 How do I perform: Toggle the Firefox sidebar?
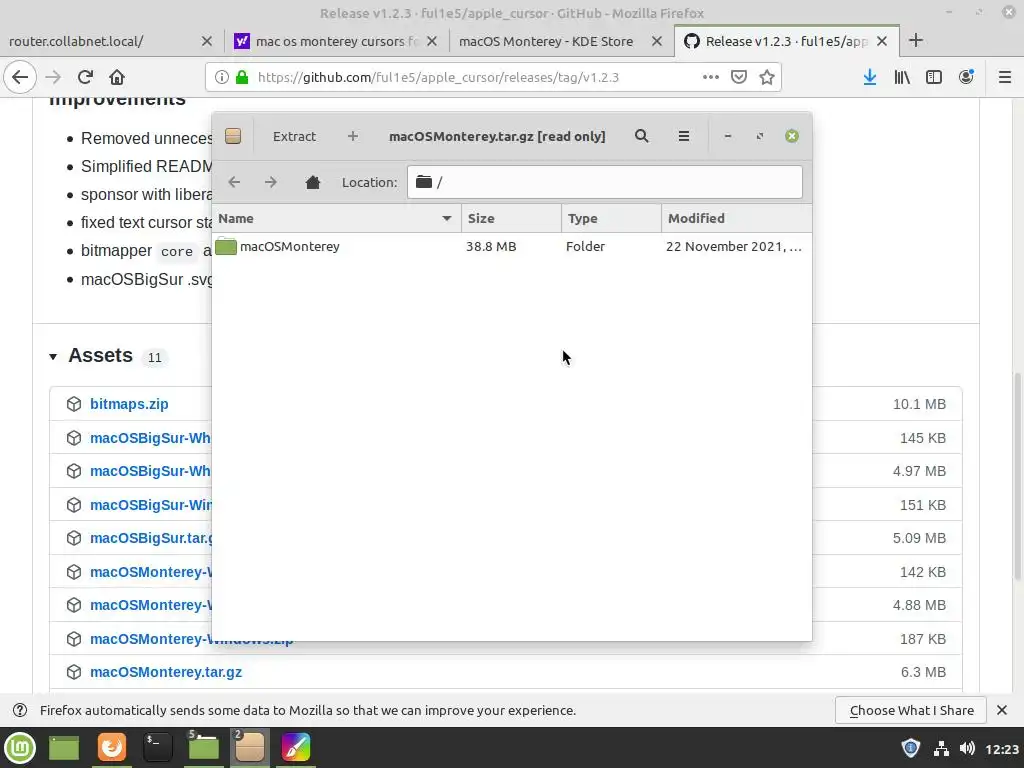tap(934, 77)
